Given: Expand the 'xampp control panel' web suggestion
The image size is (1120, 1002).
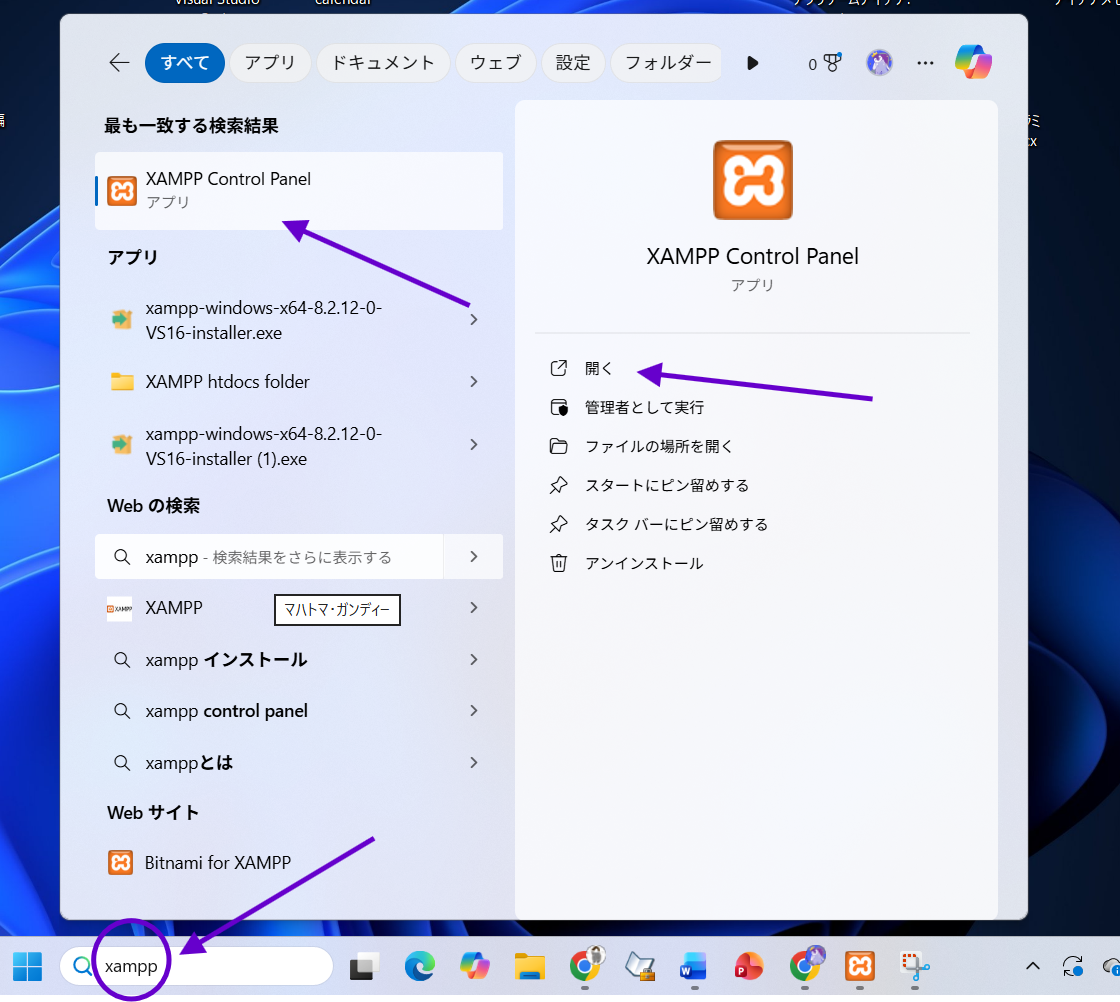Looking at the screenshot, I should pyautogui.click(x=474, y=711).
